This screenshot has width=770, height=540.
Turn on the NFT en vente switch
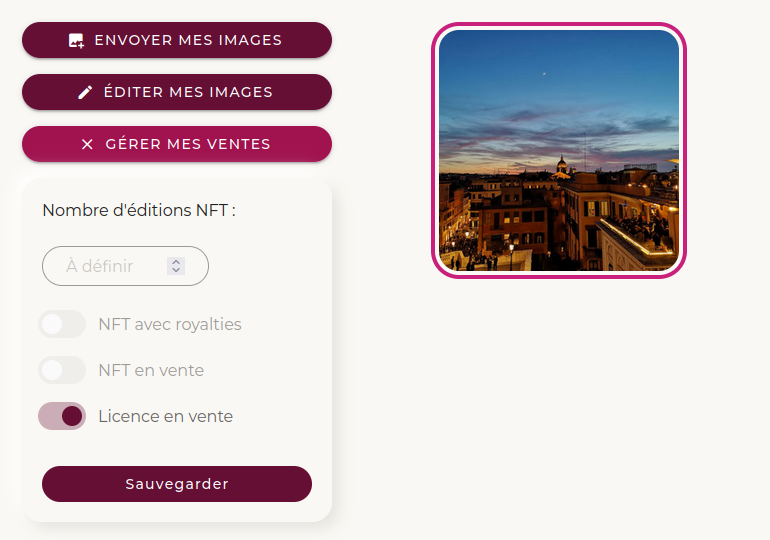62,370
